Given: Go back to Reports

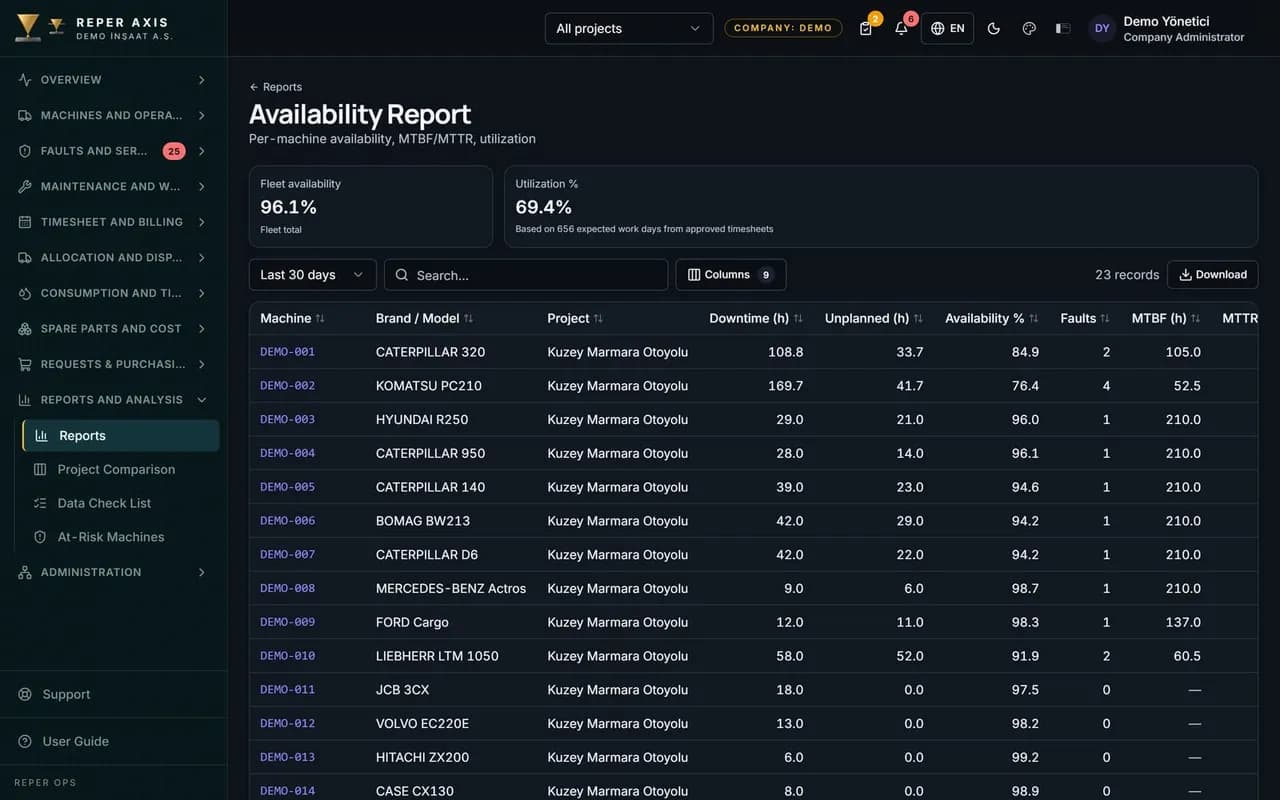Looking at the screenshot, I should 276,87.
